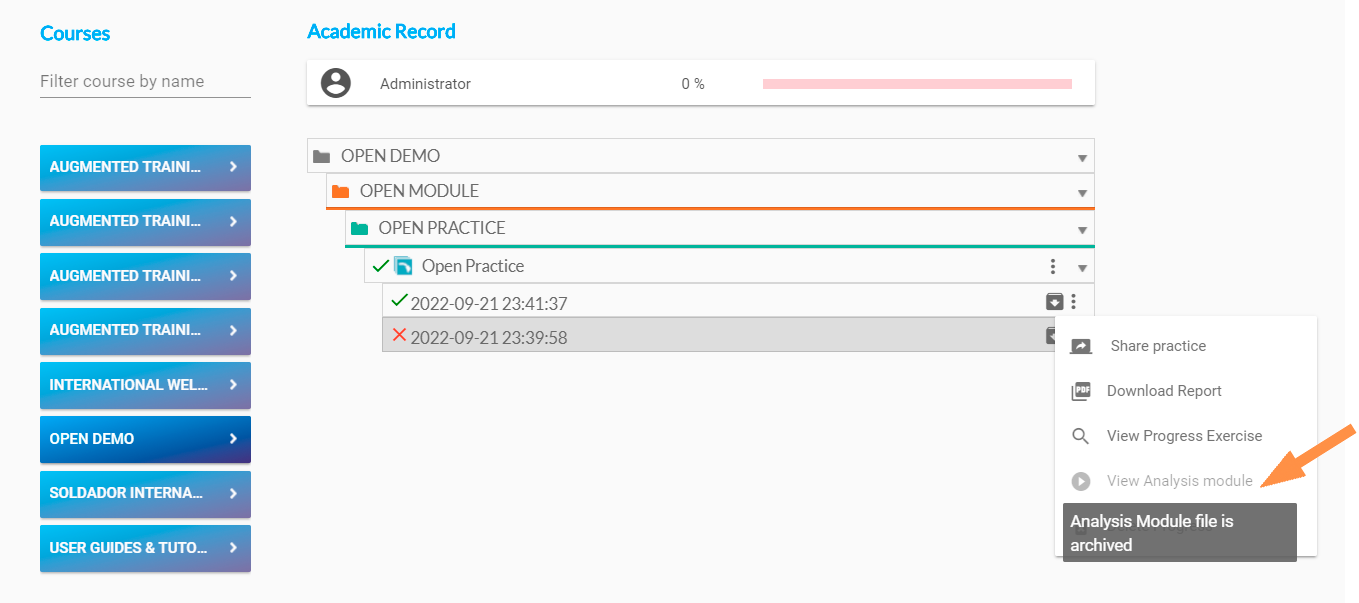1359x603 pixels.
Task: Click the View Progress Exercise magnifier icon
Action: coord(1081,436)
